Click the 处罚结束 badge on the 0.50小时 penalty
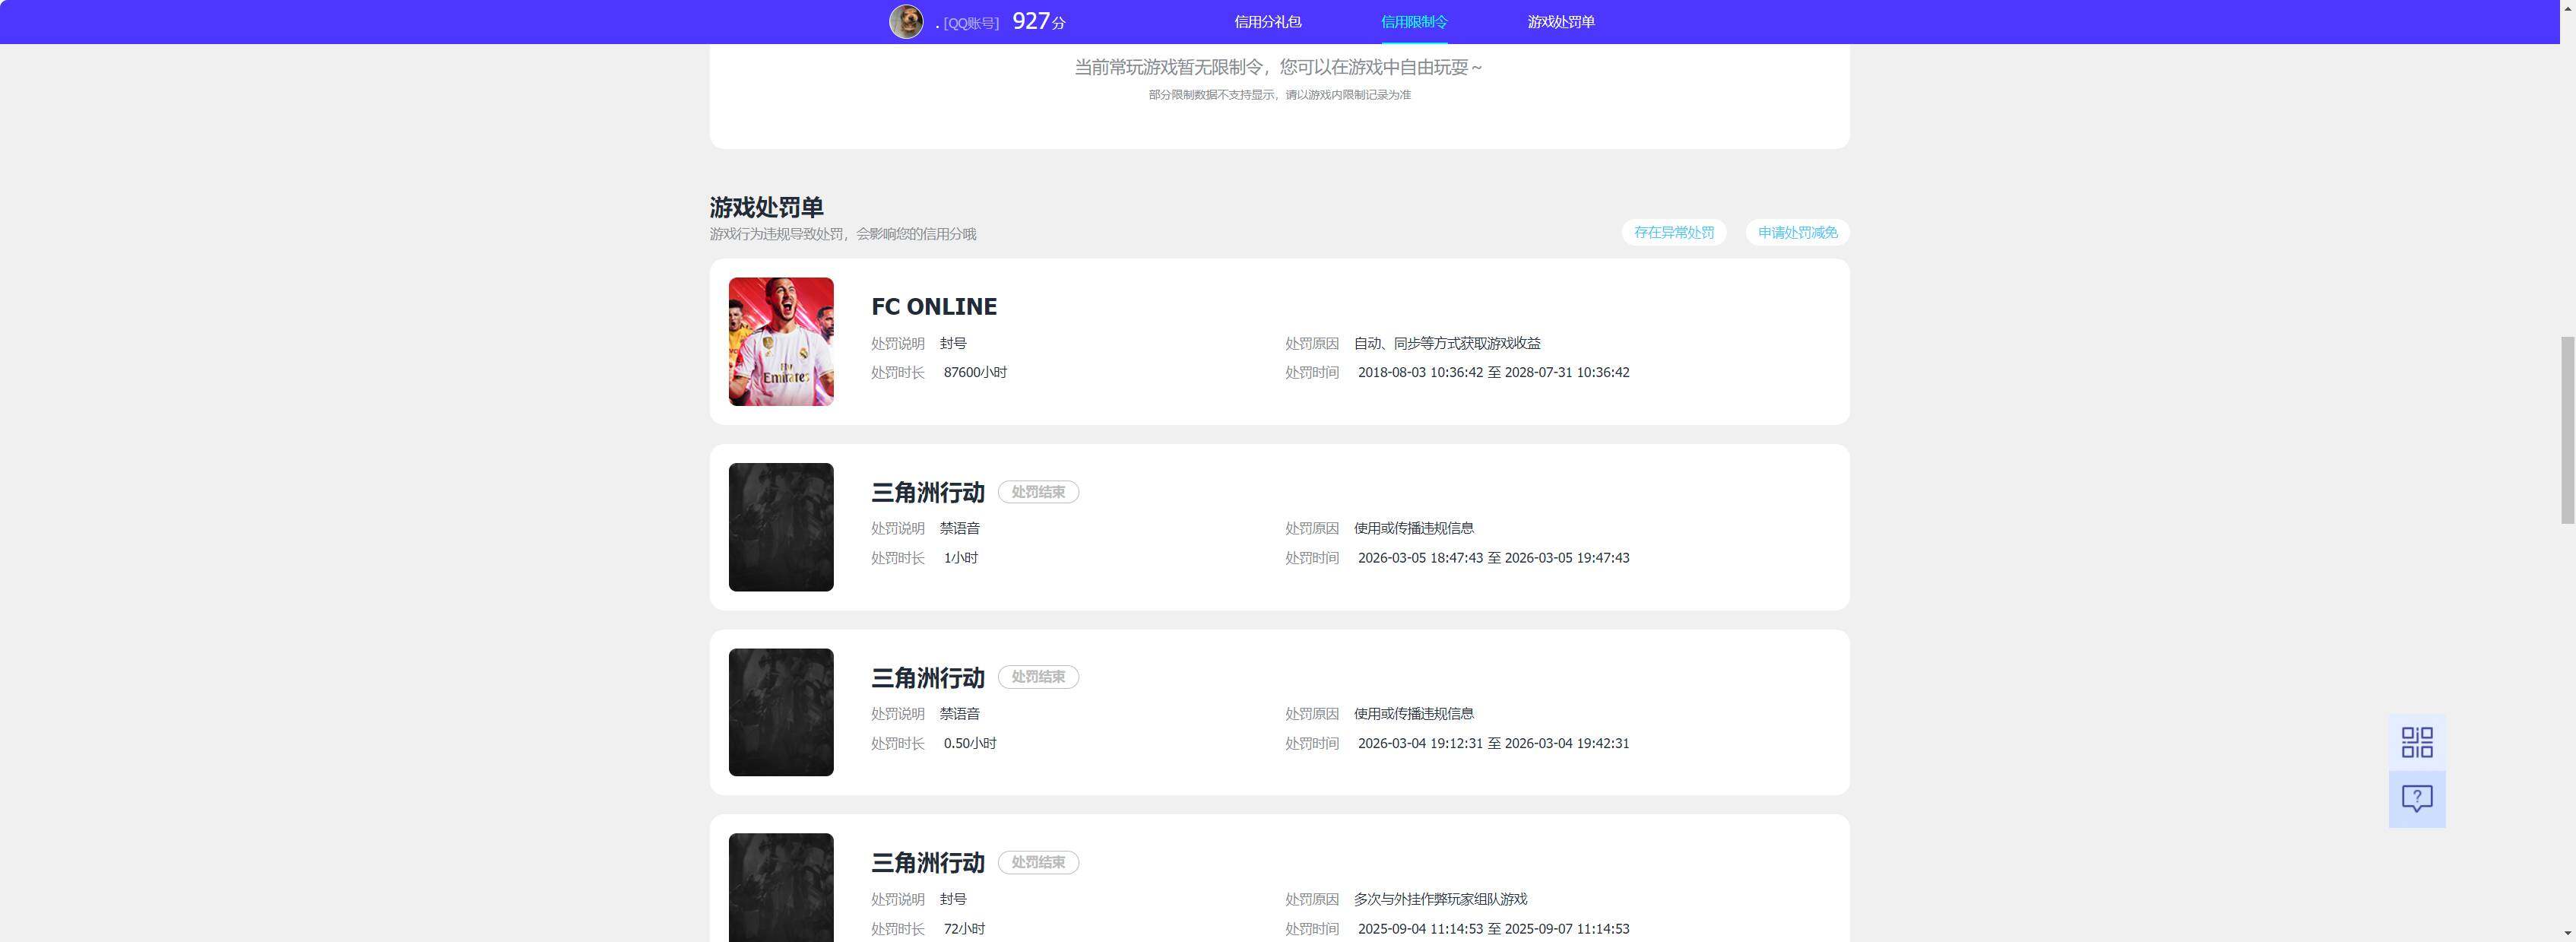Image resolution: width=2576 pixels, height=942 pixels. point(1038,677)
